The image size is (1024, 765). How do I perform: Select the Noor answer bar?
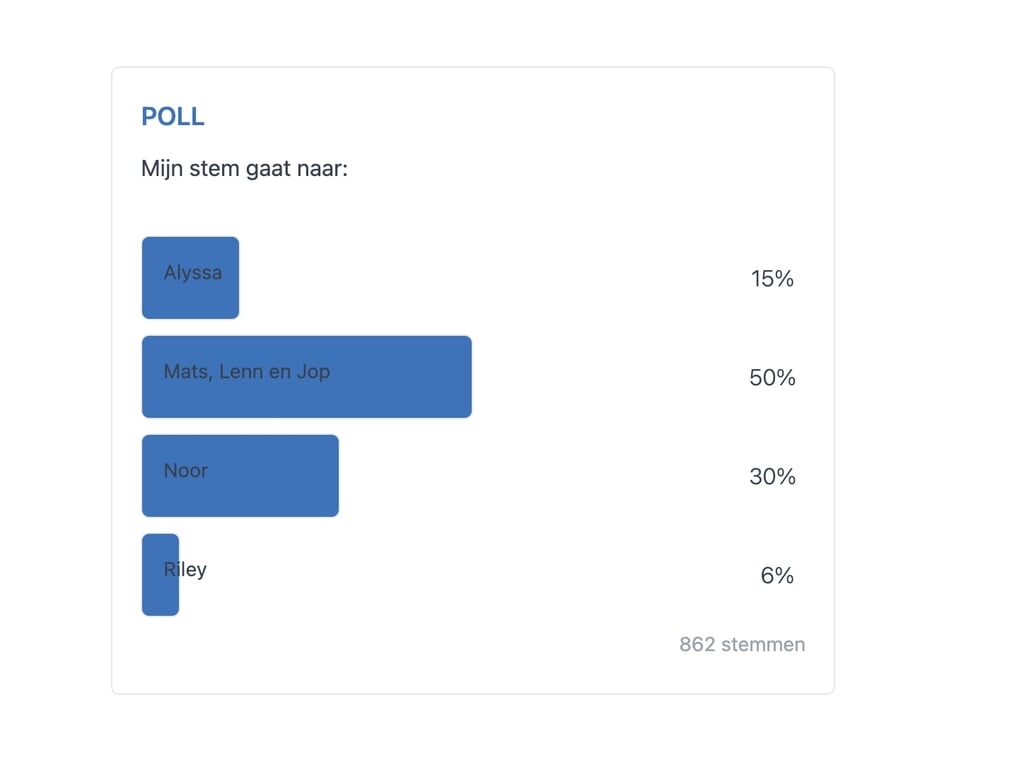[240, 476]
